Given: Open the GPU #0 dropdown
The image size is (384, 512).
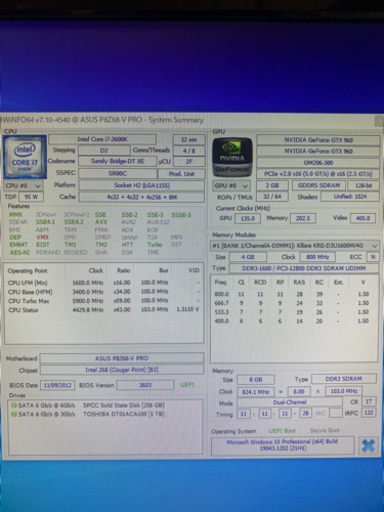Looking at the screenshot, I should 231,186.
